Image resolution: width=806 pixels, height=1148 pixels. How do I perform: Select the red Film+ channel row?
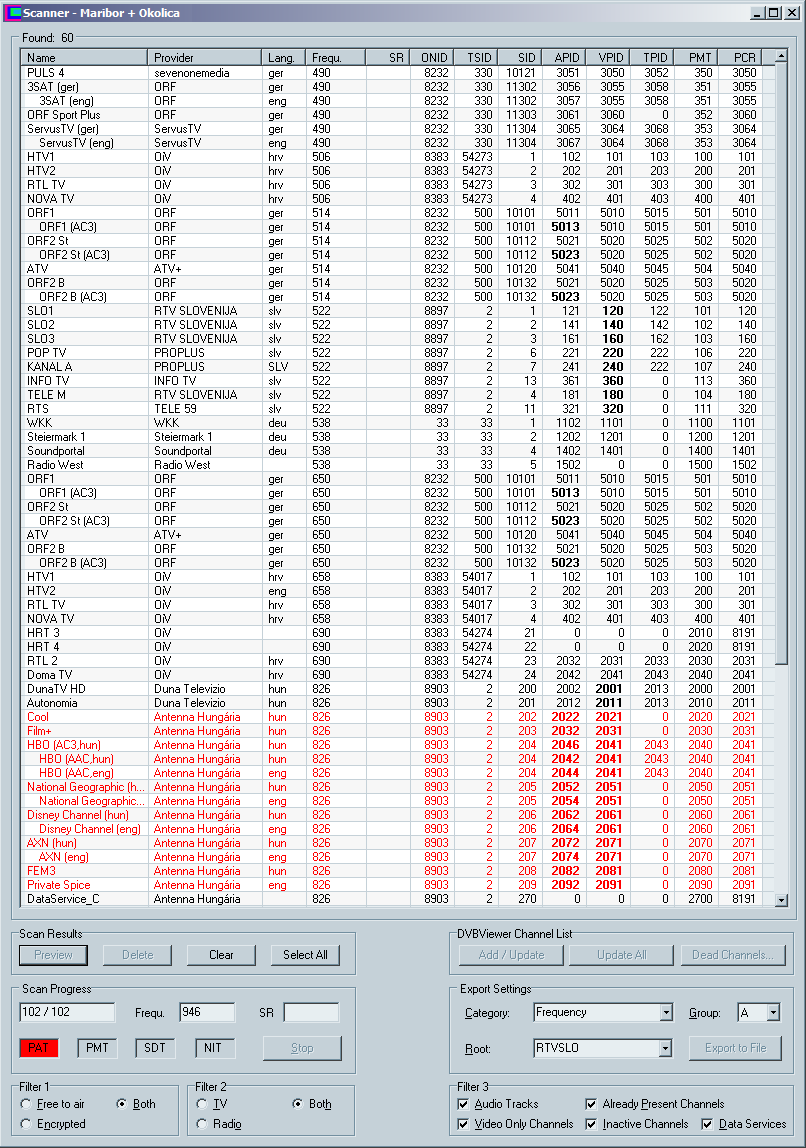coord(397,731)
